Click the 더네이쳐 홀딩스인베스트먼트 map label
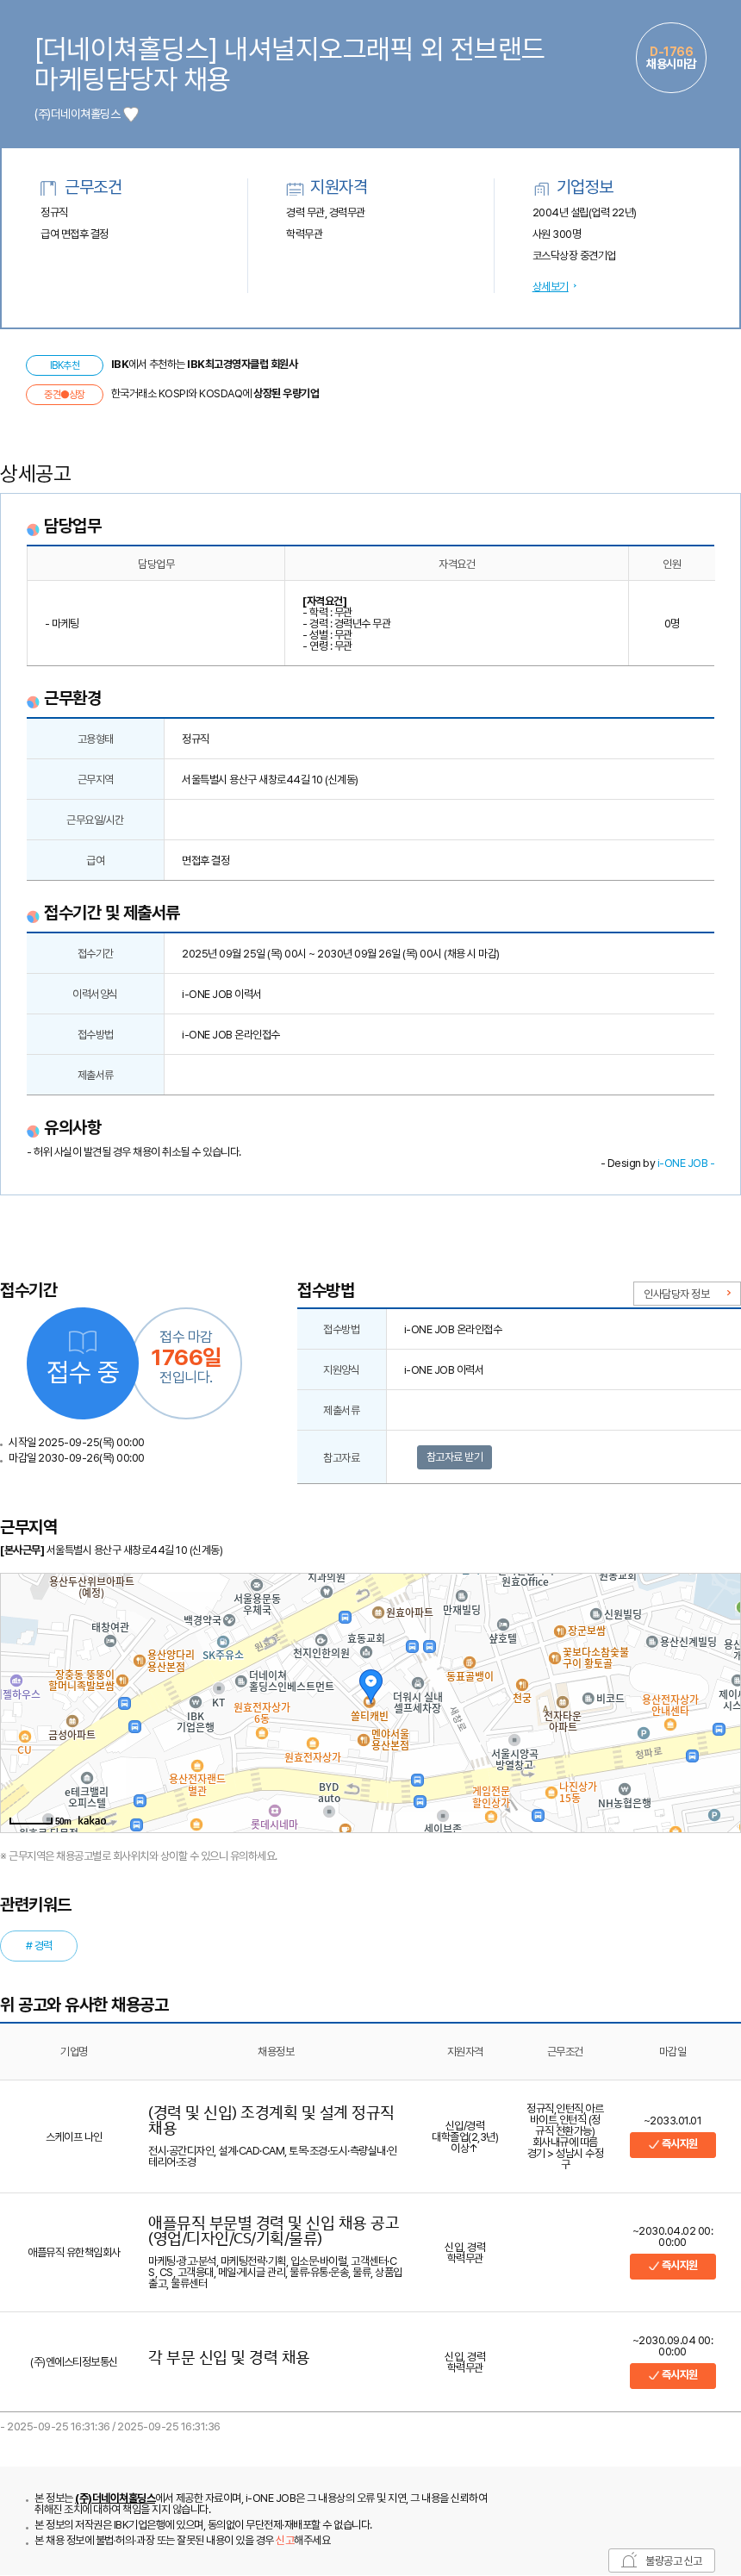This screenshot has height=2576, width=741. click(291, 1680)
